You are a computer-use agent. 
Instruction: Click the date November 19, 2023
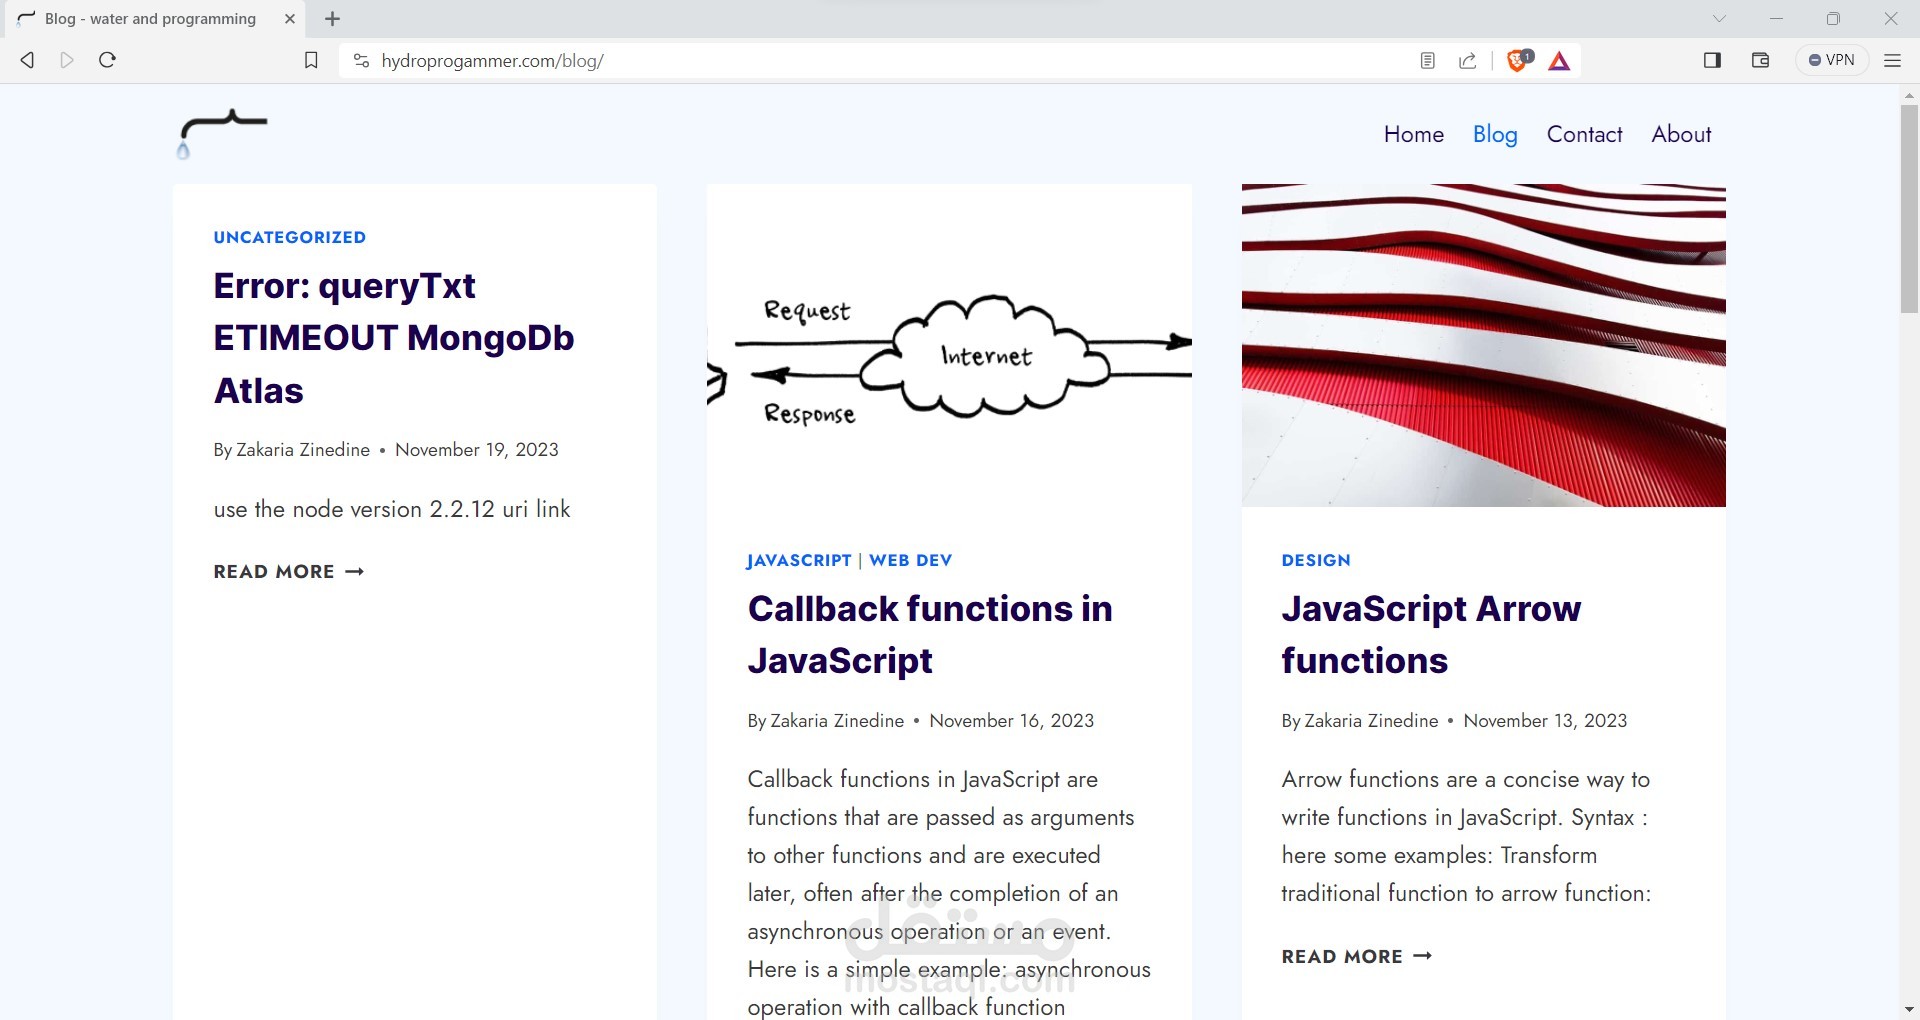click(477, 450)
